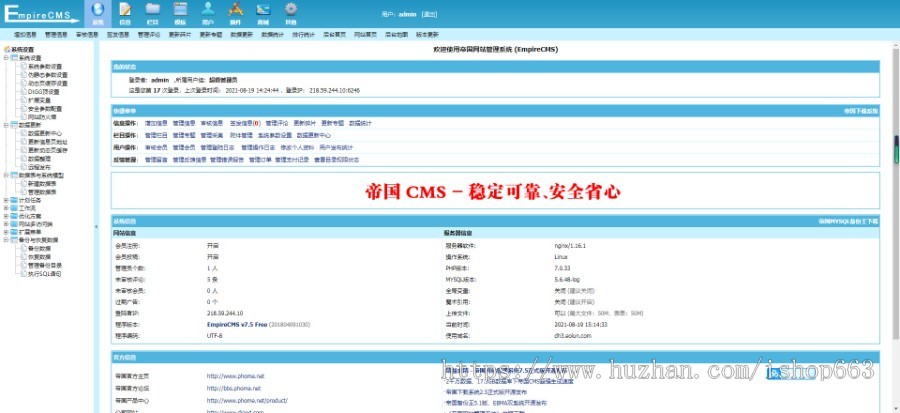Click the page icon beside 数据整理 in tree

click(x=24, y=158)
